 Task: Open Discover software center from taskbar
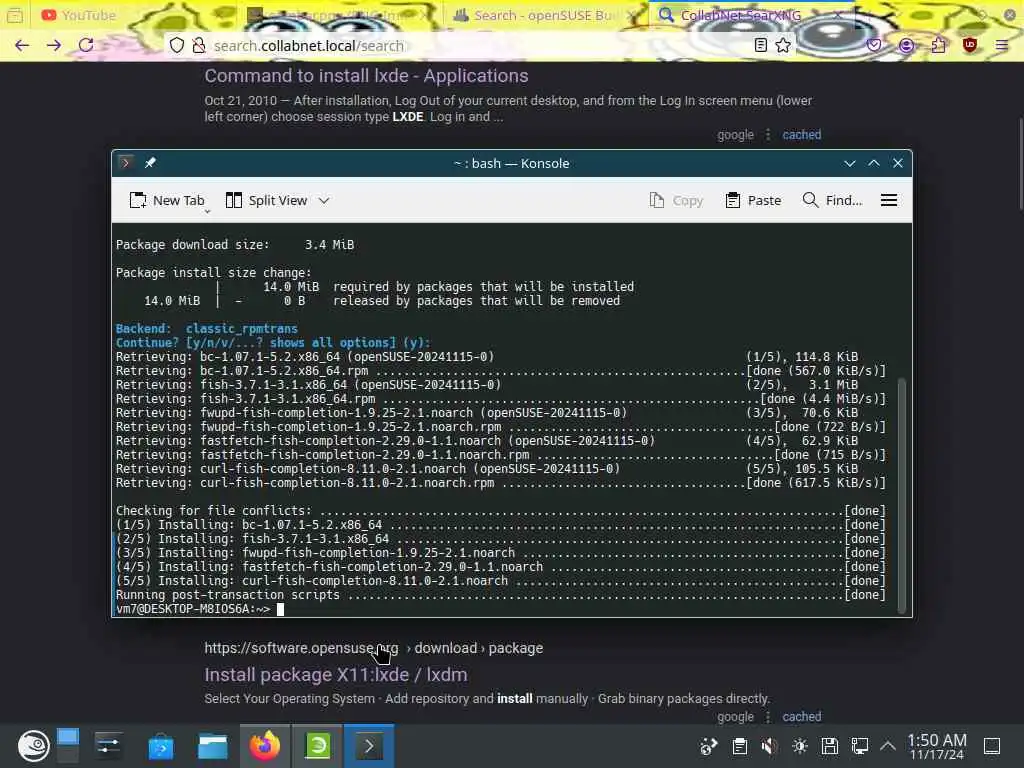[x=161, y=746]
